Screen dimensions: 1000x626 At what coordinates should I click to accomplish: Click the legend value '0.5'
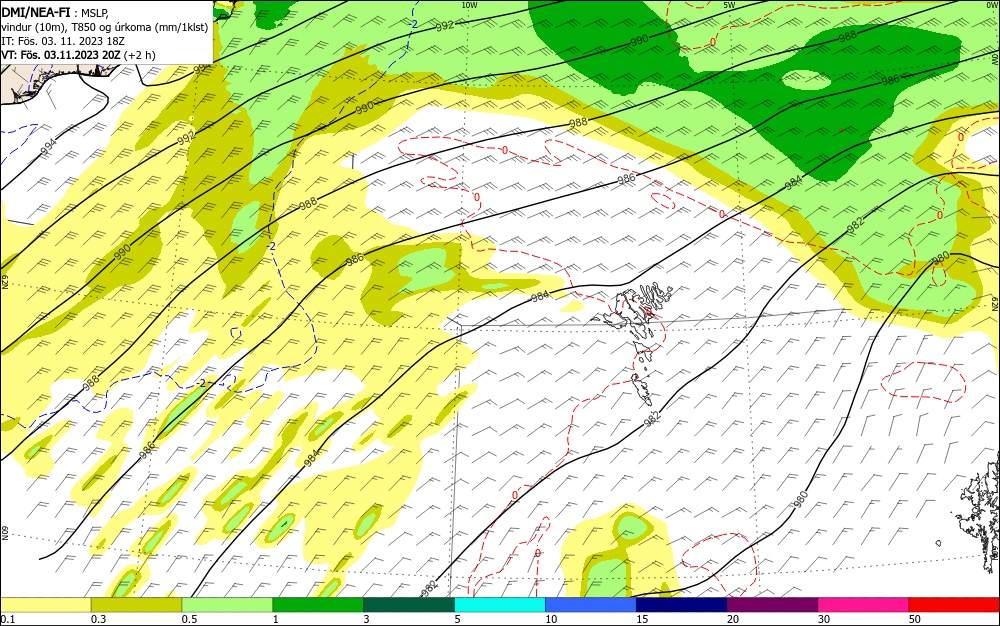point(189,619)
